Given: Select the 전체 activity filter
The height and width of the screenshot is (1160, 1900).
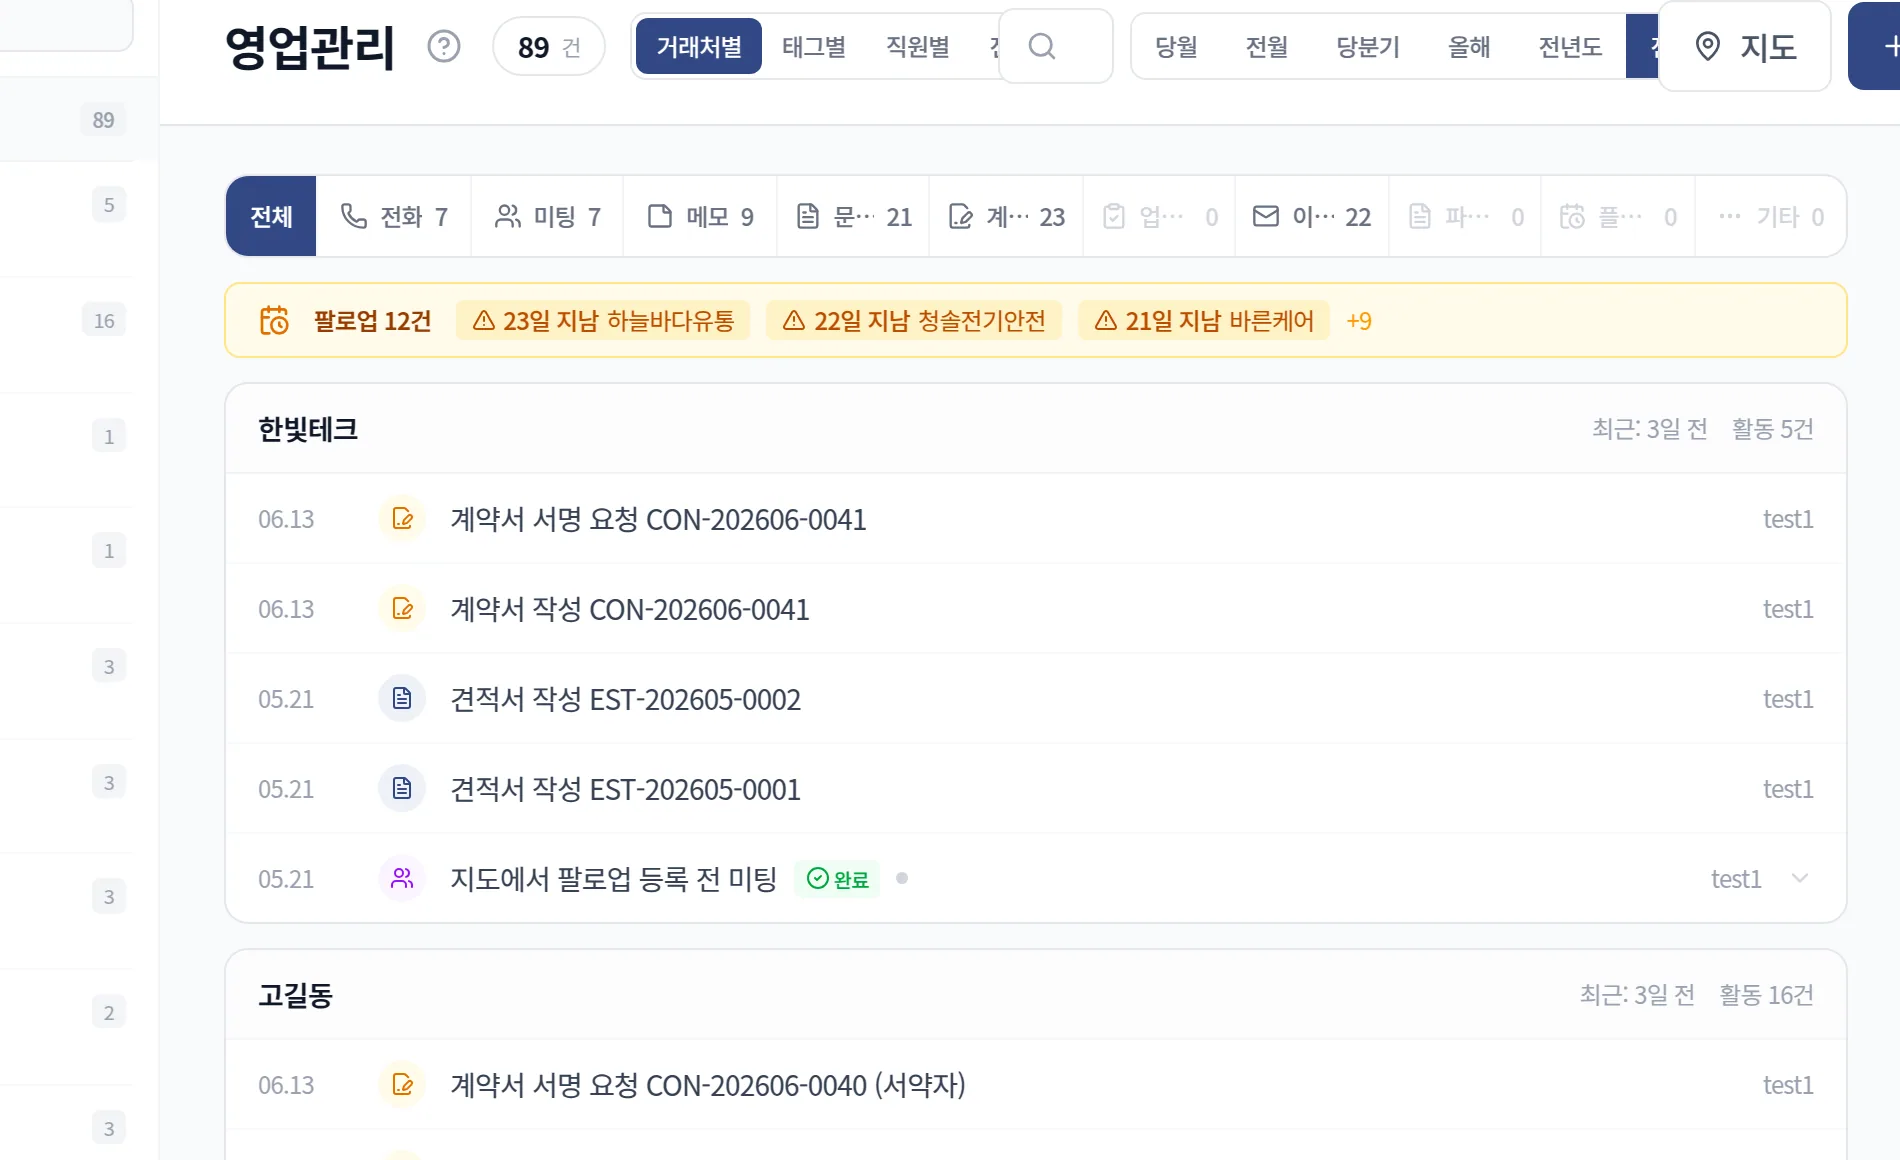Looking at the screenshot, I should pos(271,216).
